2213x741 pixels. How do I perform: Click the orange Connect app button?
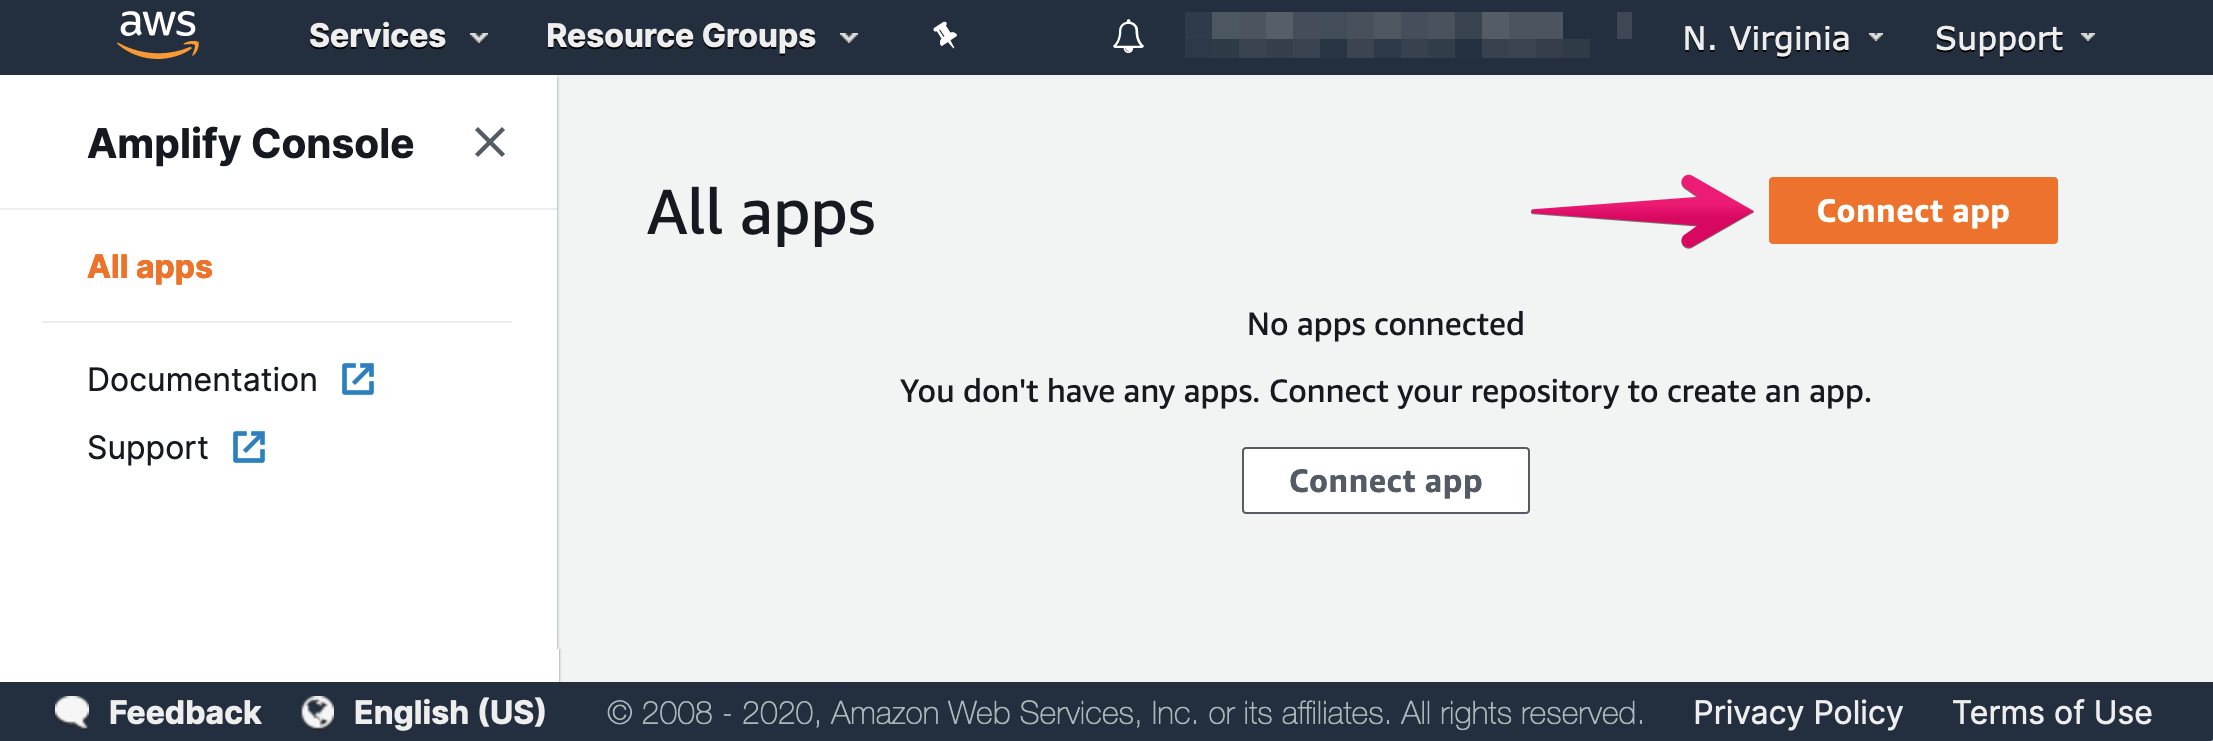1913,210
